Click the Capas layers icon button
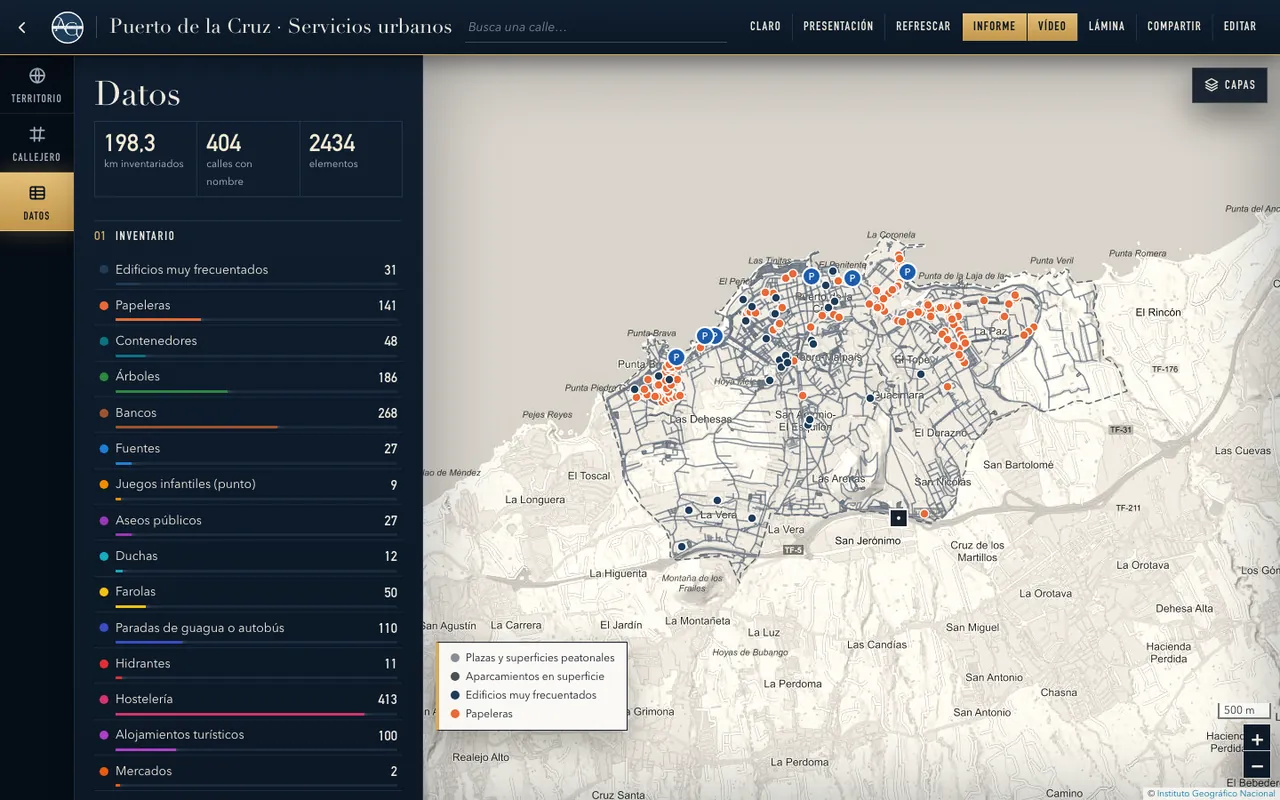The image size is (1280, 800). pos(1229,85)
